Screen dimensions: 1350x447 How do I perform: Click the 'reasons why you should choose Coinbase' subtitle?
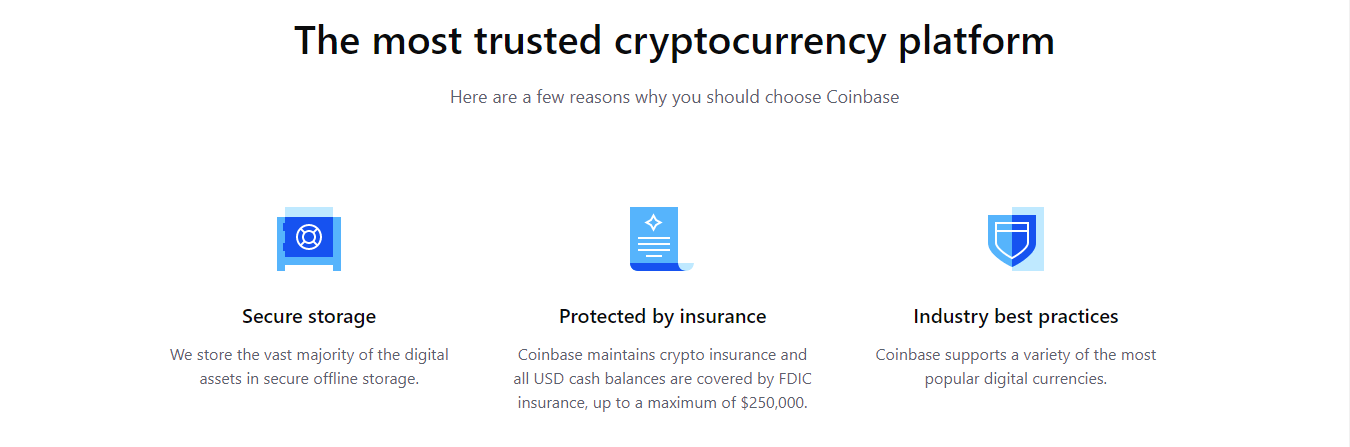(x=674, y=98)
